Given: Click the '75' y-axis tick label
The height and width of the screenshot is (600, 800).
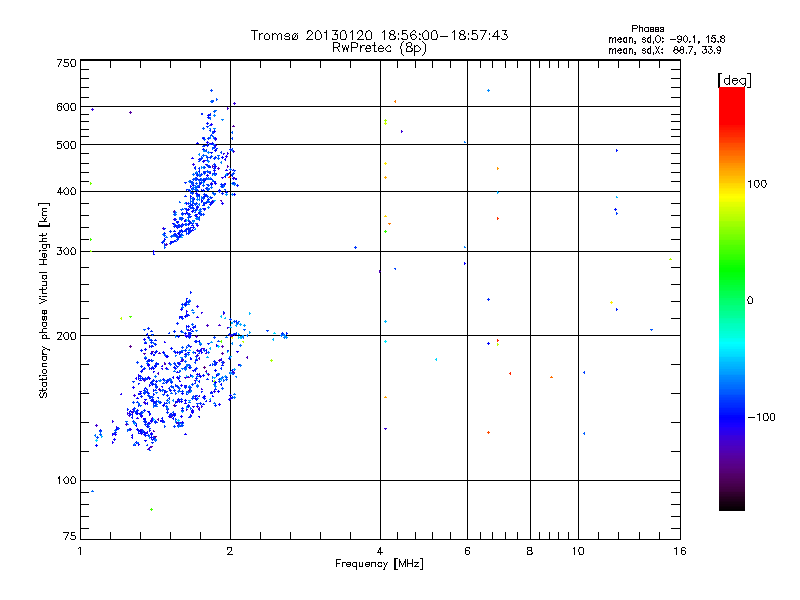Looking at the screenshot, I should [70, 536].
